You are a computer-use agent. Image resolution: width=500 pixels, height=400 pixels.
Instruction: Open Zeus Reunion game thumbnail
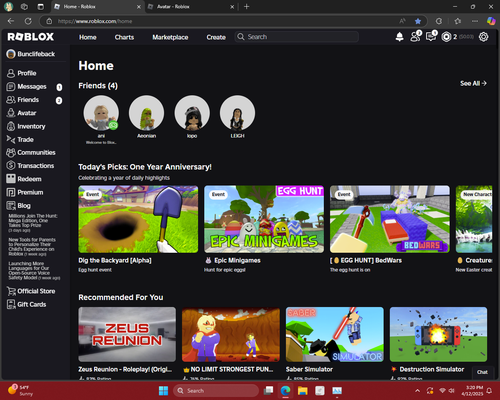[x=127, y=334]
